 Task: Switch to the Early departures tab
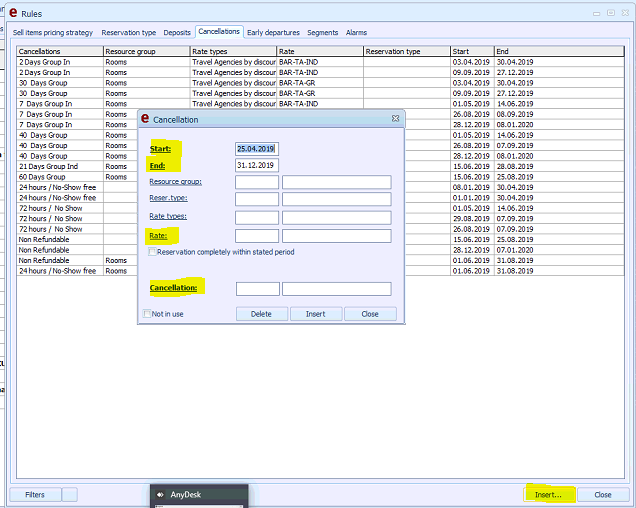tap(273, 33)
